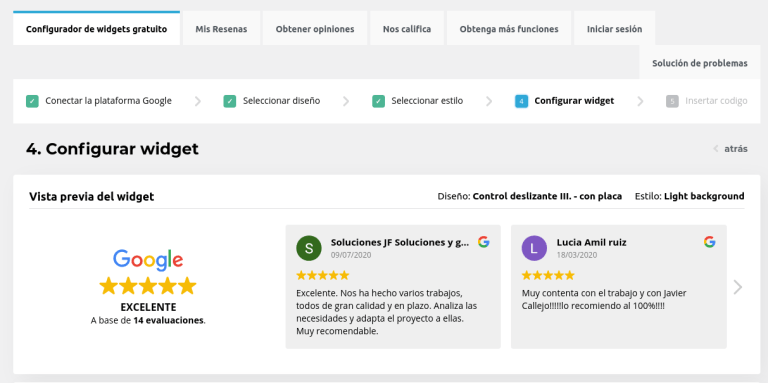Click reviewer name Soluciones JF Soluciones y g...
The height and width of the screenshot is (383, 768).
click(x=400, y=242)
